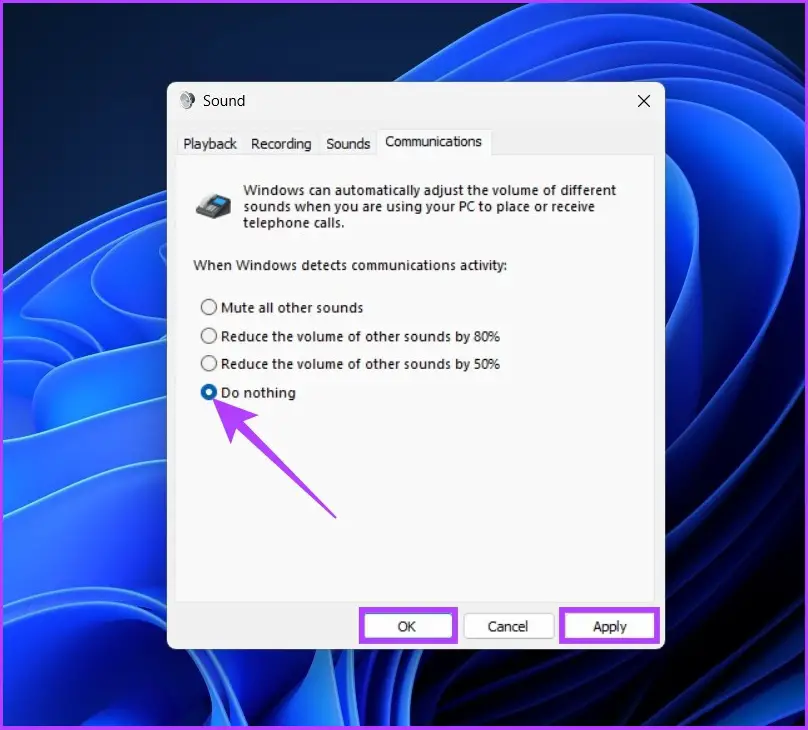Screen dimensions: 808x730
Task: Close the Sound dialog with the X
Action: point(644,101)
